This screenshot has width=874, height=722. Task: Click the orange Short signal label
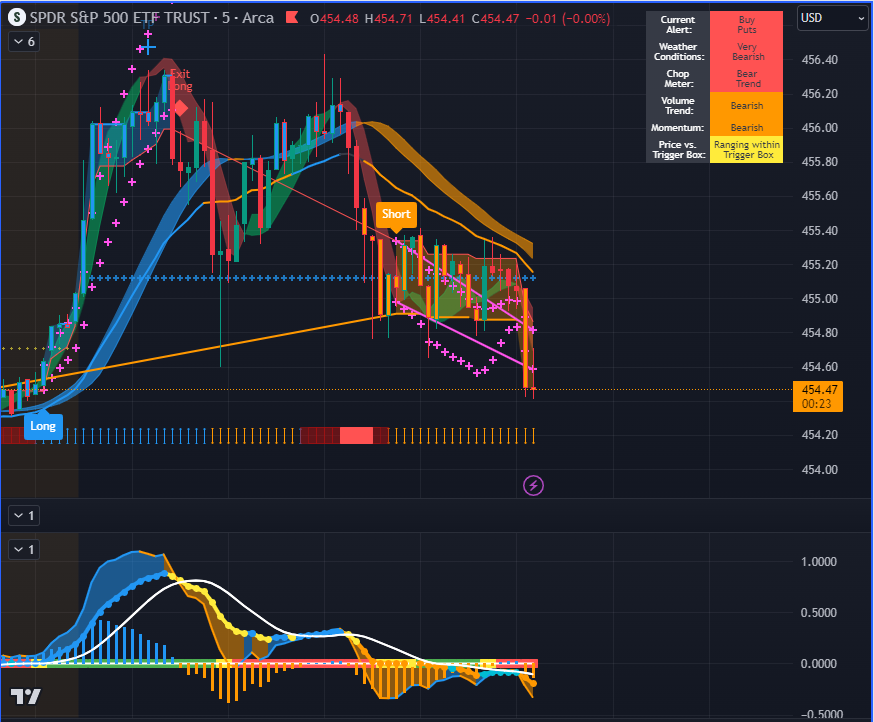point(396,214)
